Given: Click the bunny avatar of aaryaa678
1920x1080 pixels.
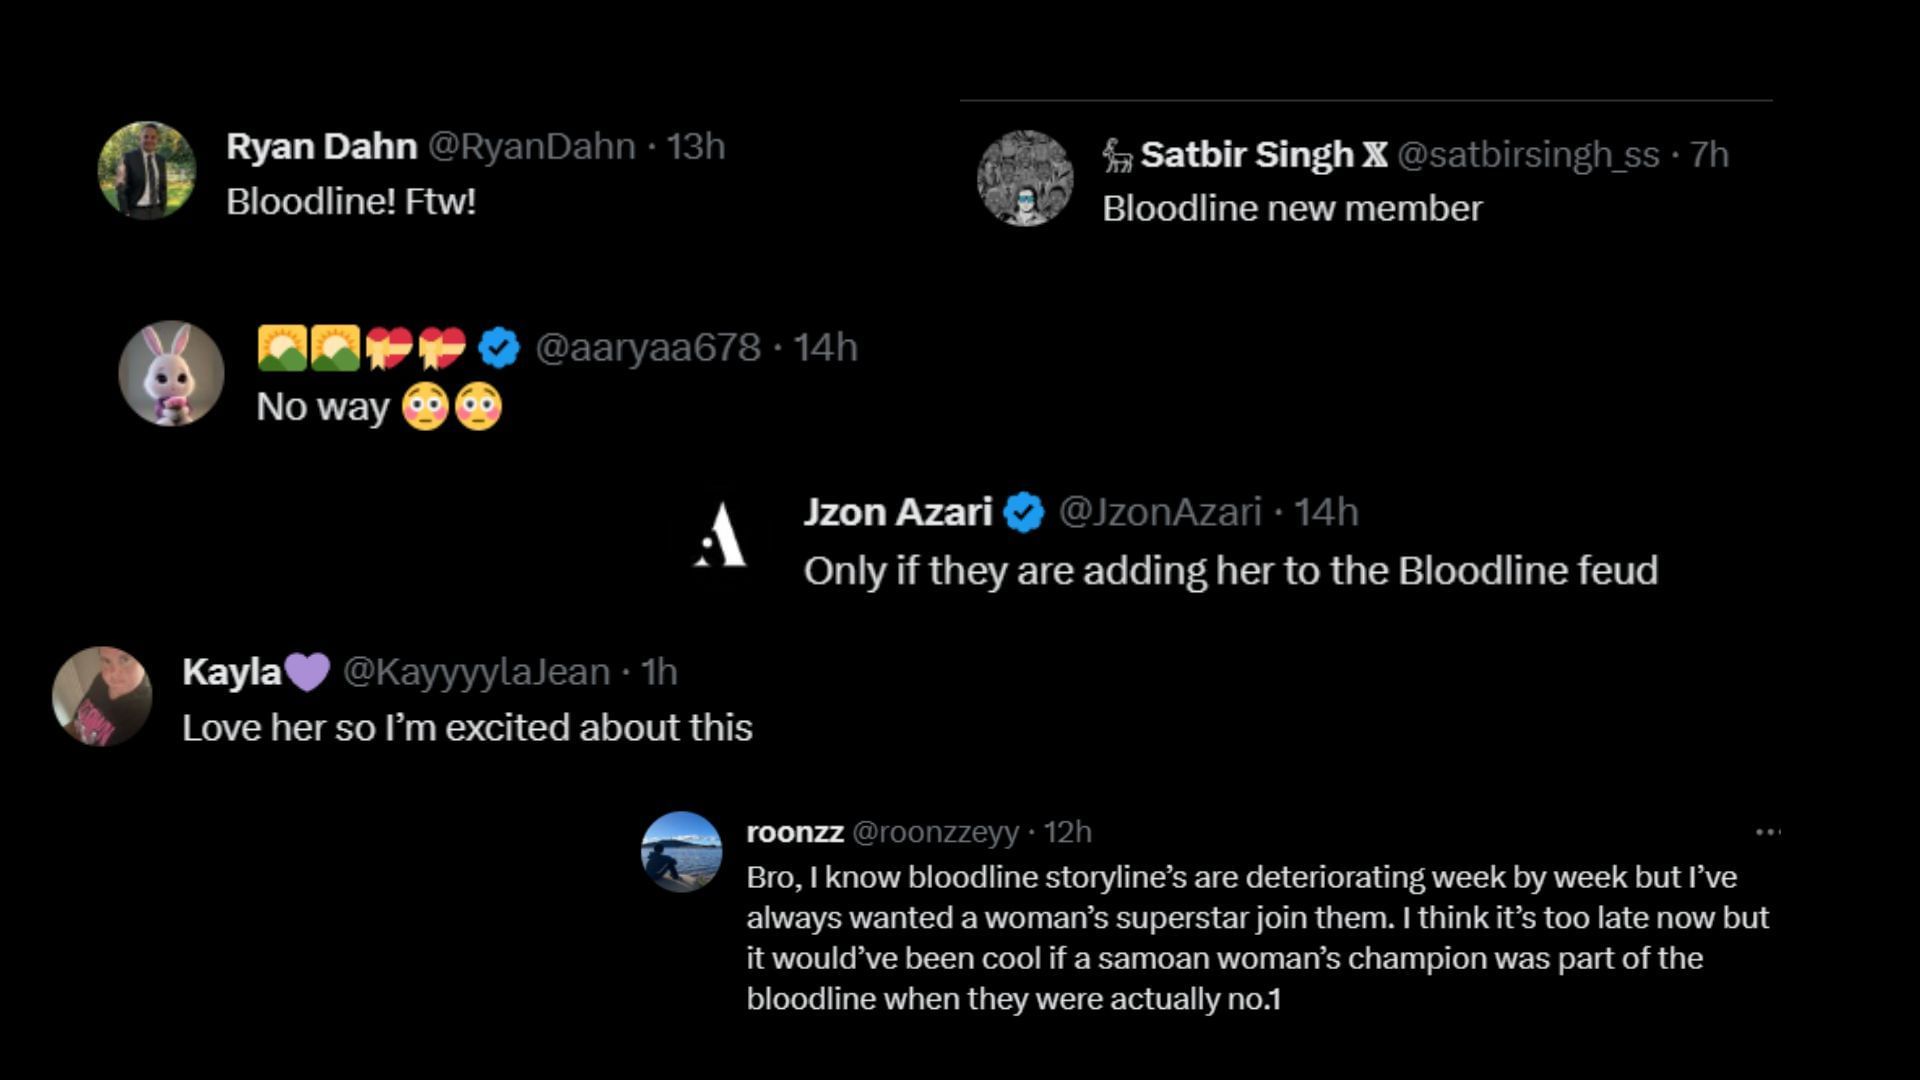Looking at the screenshot, I should coord(171,373).
